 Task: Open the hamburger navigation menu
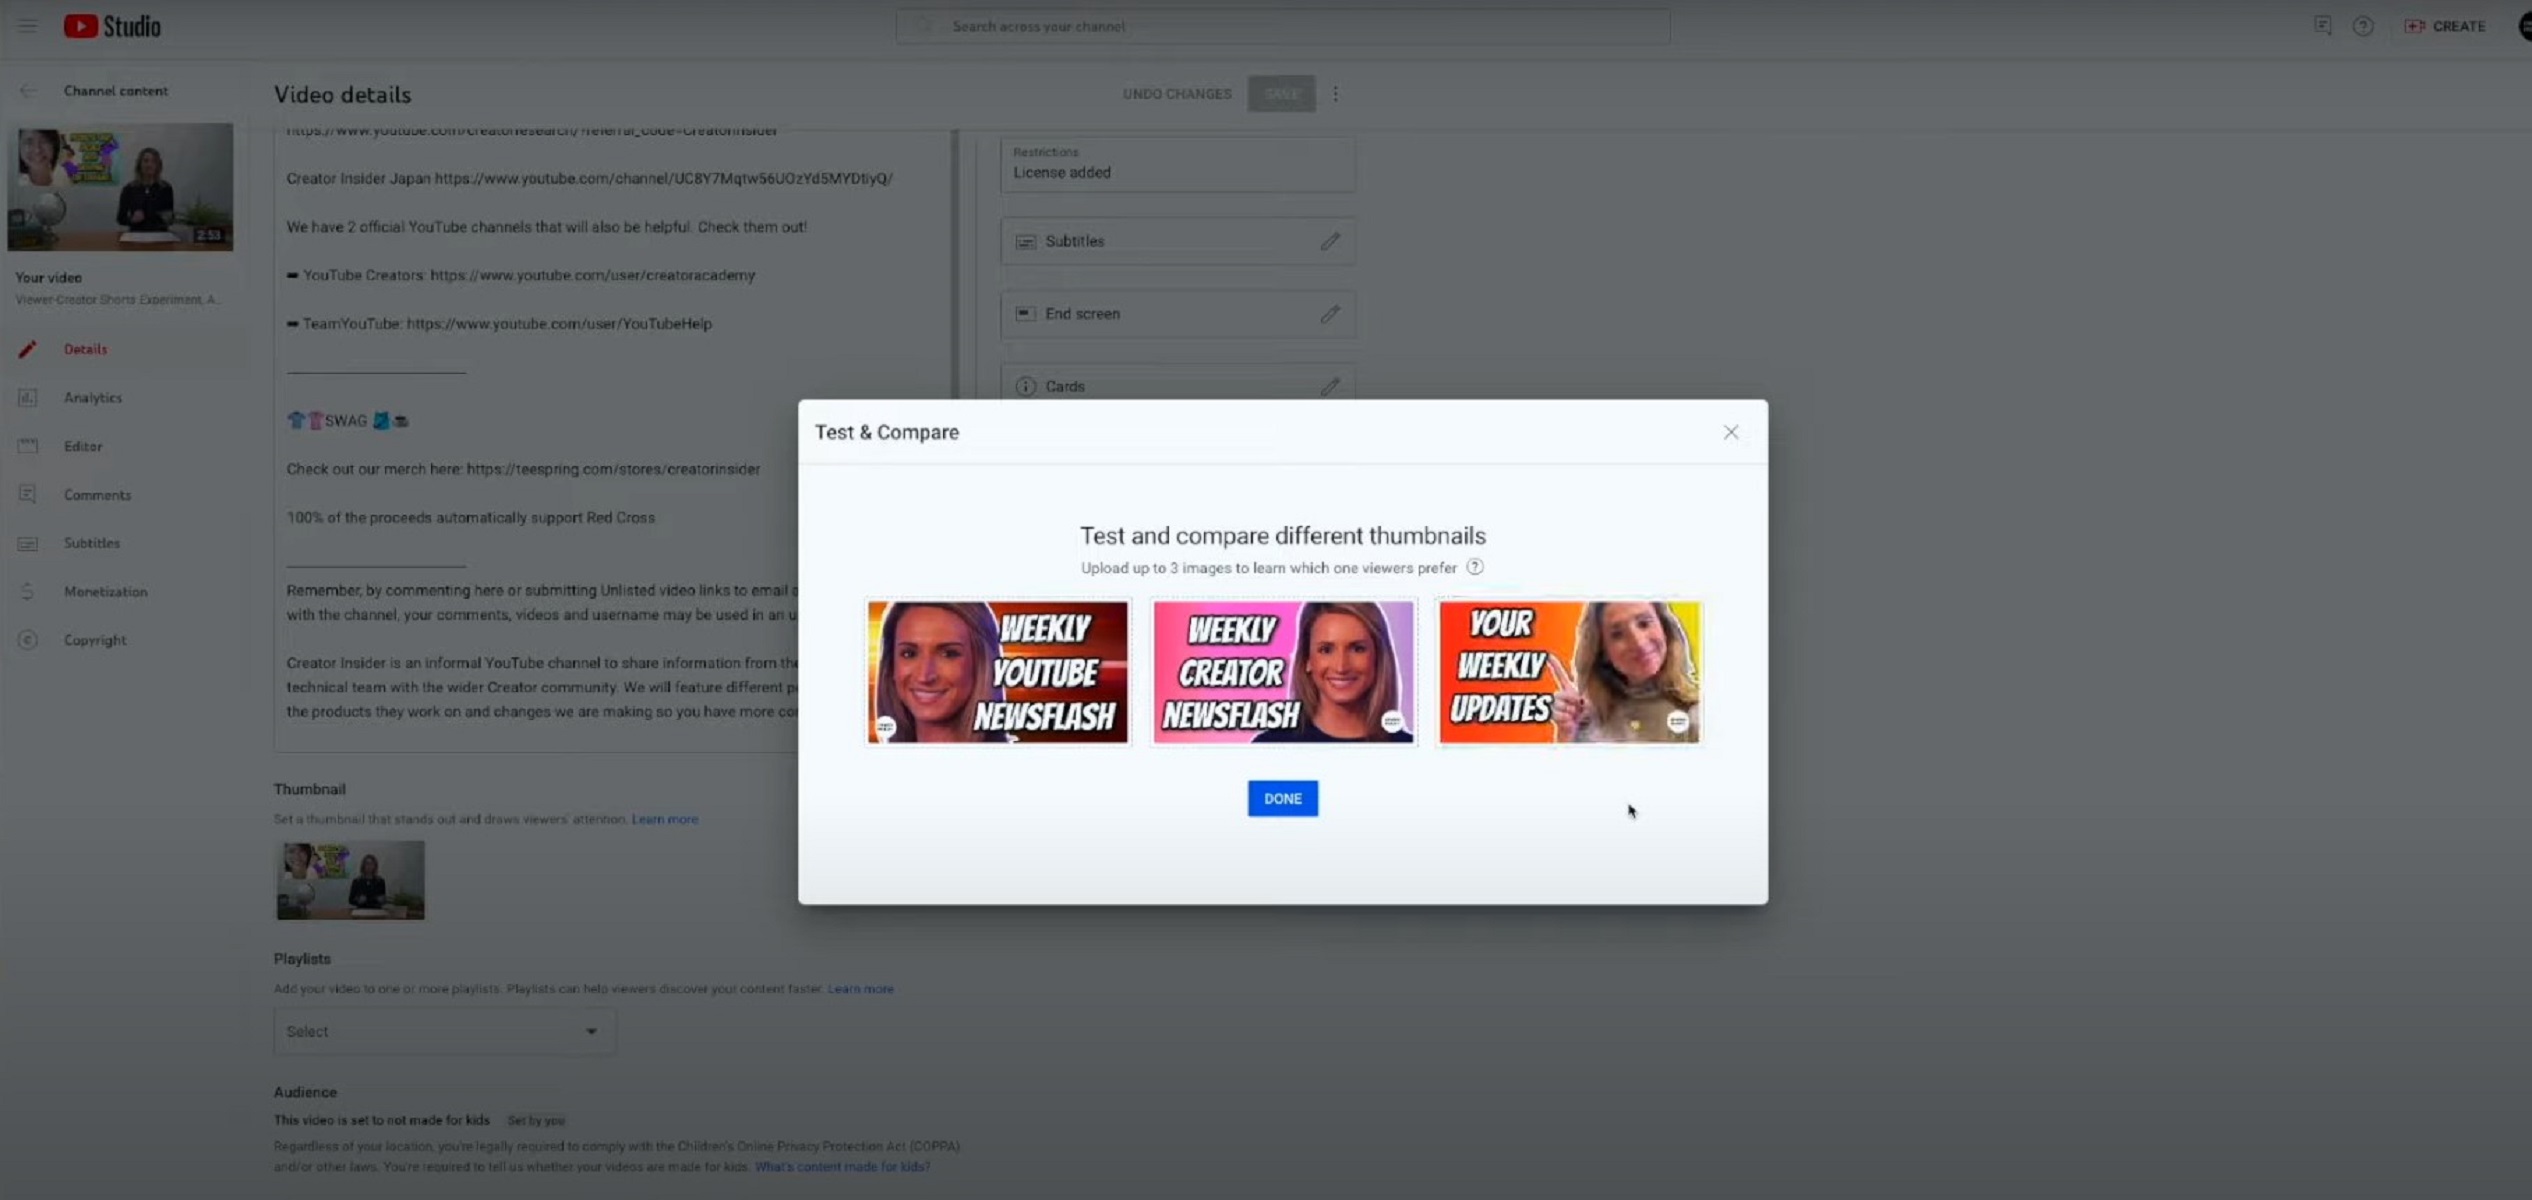[27, 26]
